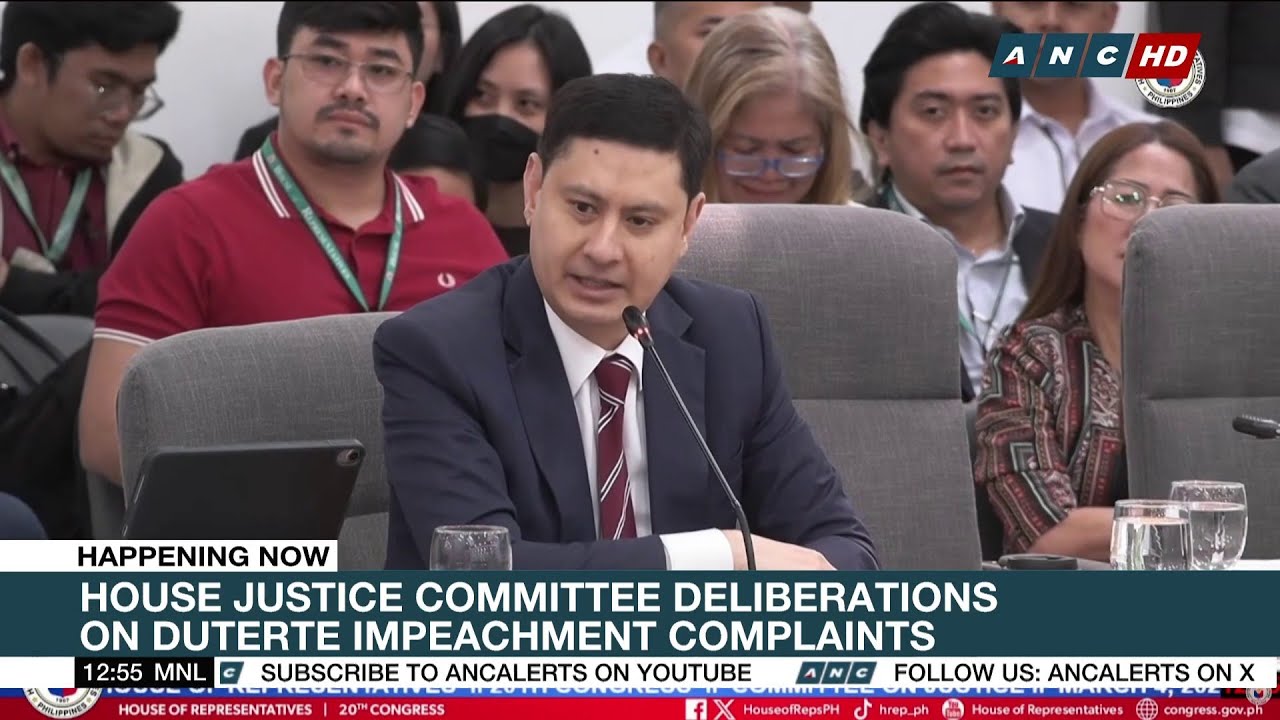The width and height of the screenshot is (1280, 720).
Task: Click the X social icon beside HouseofRepsPH
Action: pyautogui.click(x=724, y=709)
